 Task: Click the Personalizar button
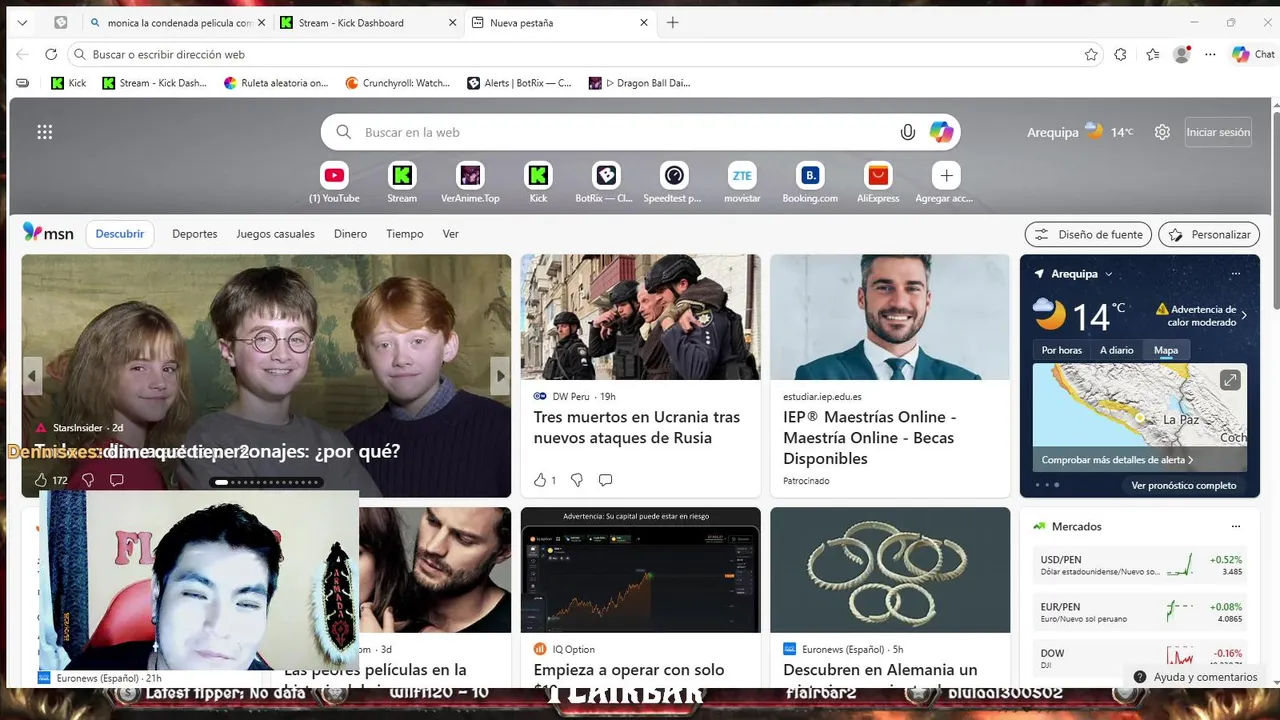pos(1209,234)
